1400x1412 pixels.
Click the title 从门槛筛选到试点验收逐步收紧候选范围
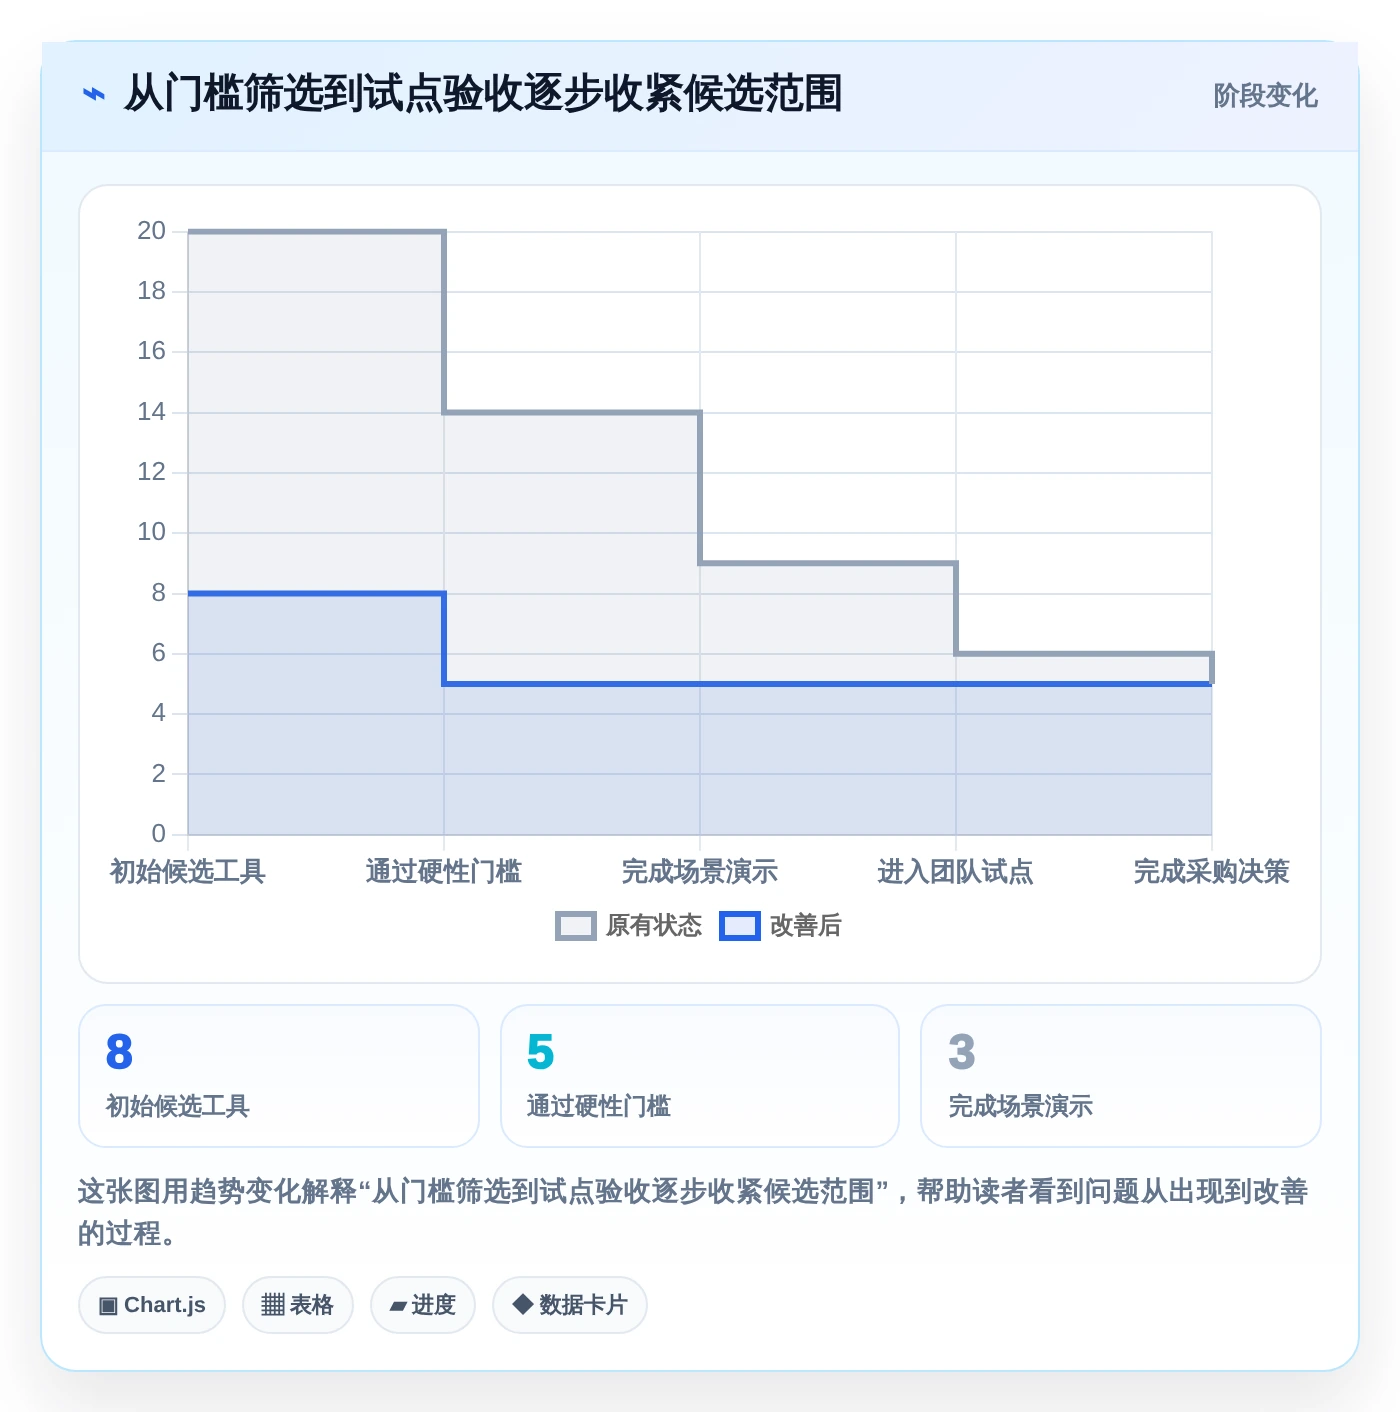[483, 94]
